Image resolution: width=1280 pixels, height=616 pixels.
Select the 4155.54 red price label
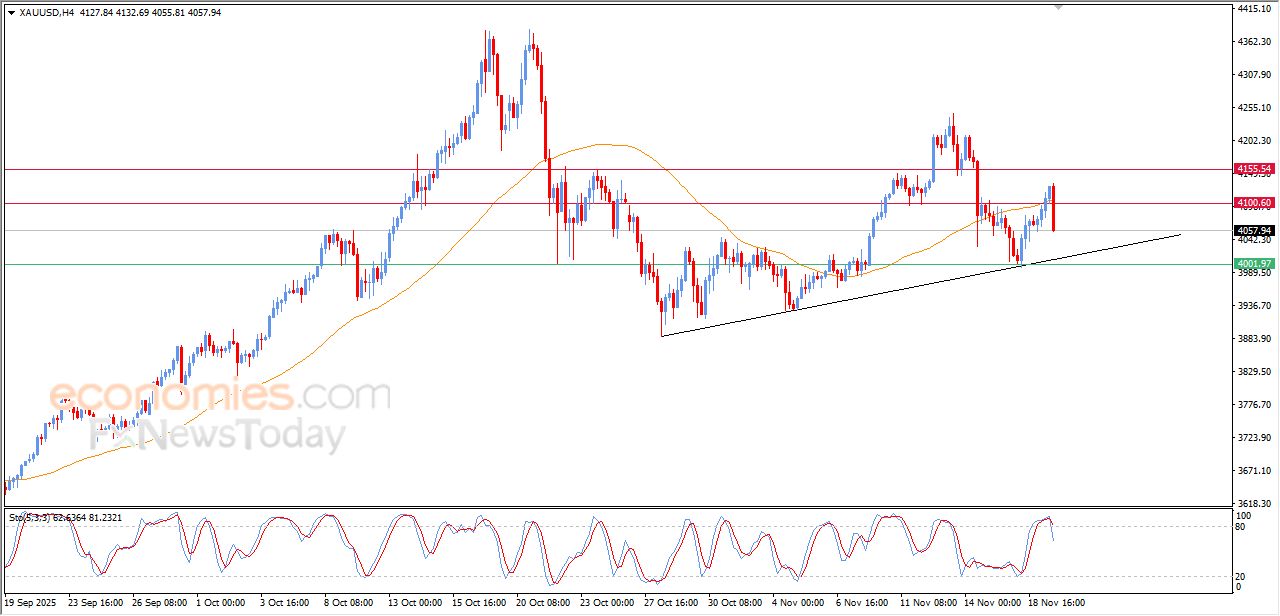coord(1253,169)
